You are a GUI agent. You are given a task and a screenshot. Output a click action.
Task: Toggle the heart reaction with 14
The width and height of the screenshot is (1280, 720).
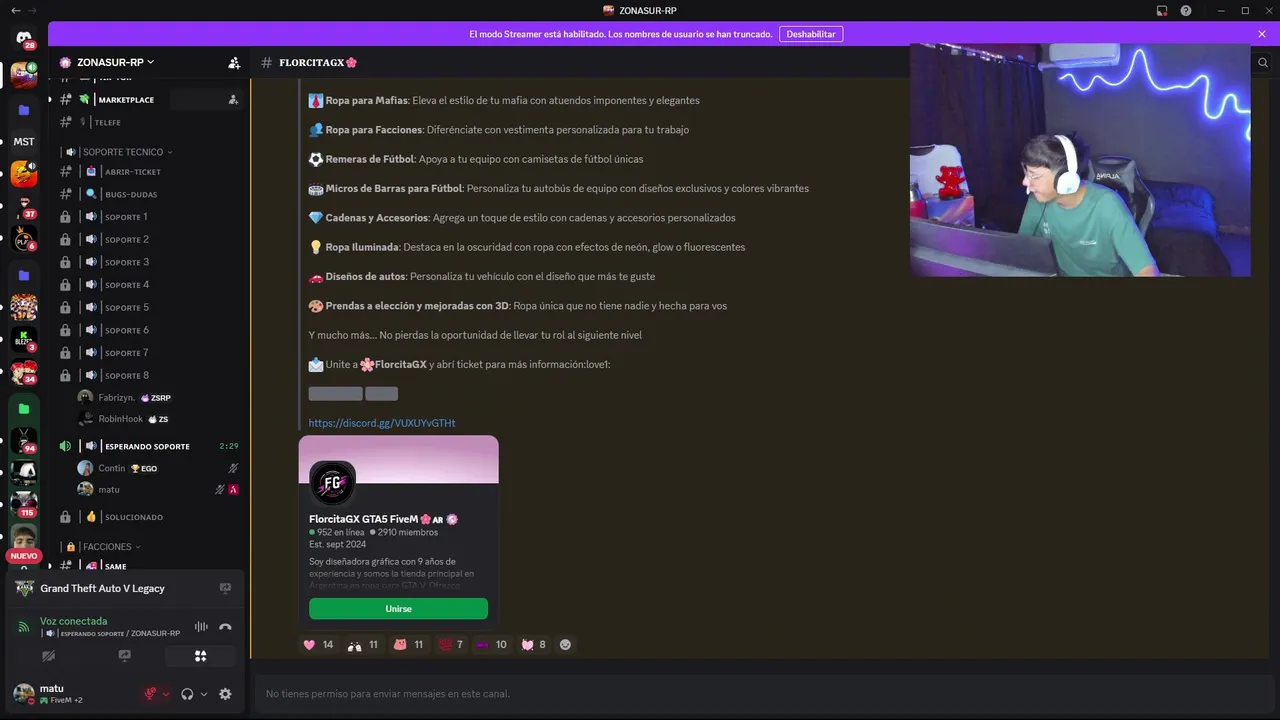coord(319,645)
